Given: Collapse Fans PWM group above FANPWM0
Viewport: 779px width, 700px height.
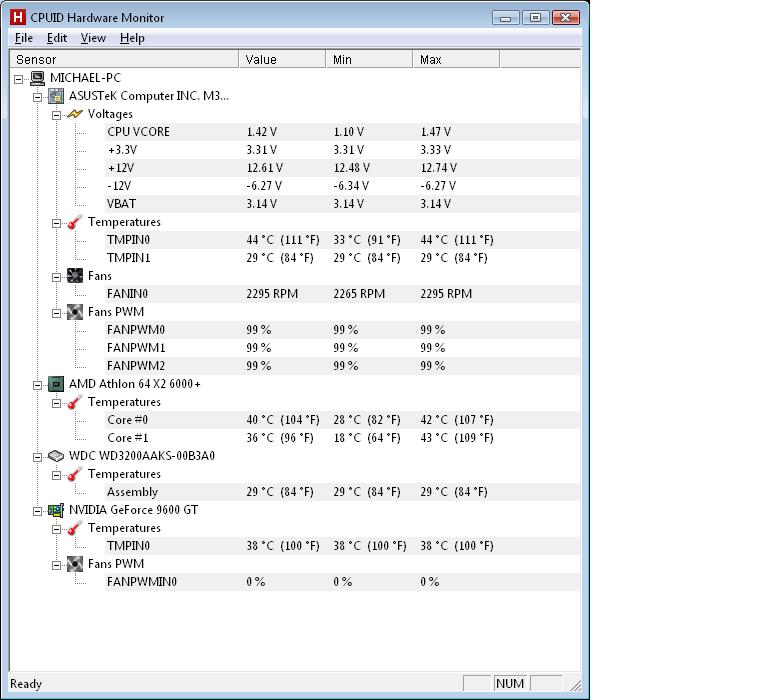Looking at the screenshot, I should pos(57,313).
